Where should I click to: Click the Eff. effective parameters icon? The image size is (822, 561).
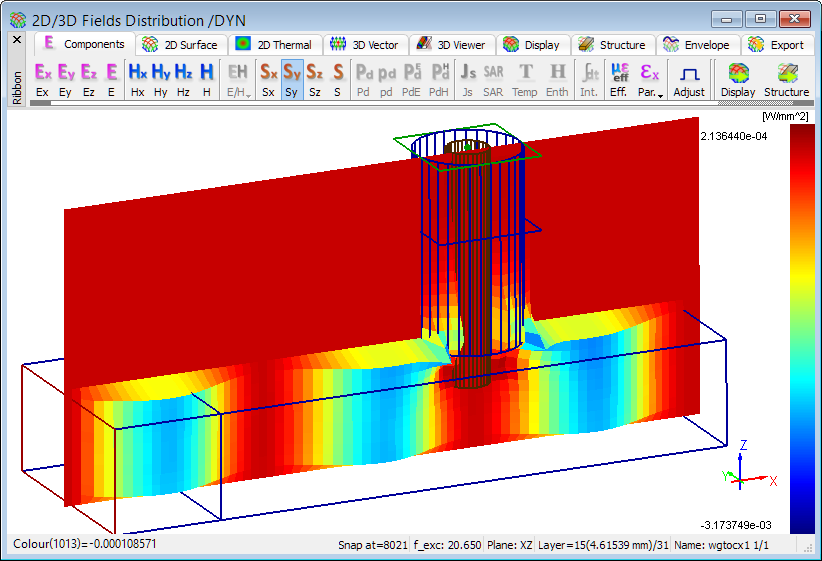(x=618, y=79)
